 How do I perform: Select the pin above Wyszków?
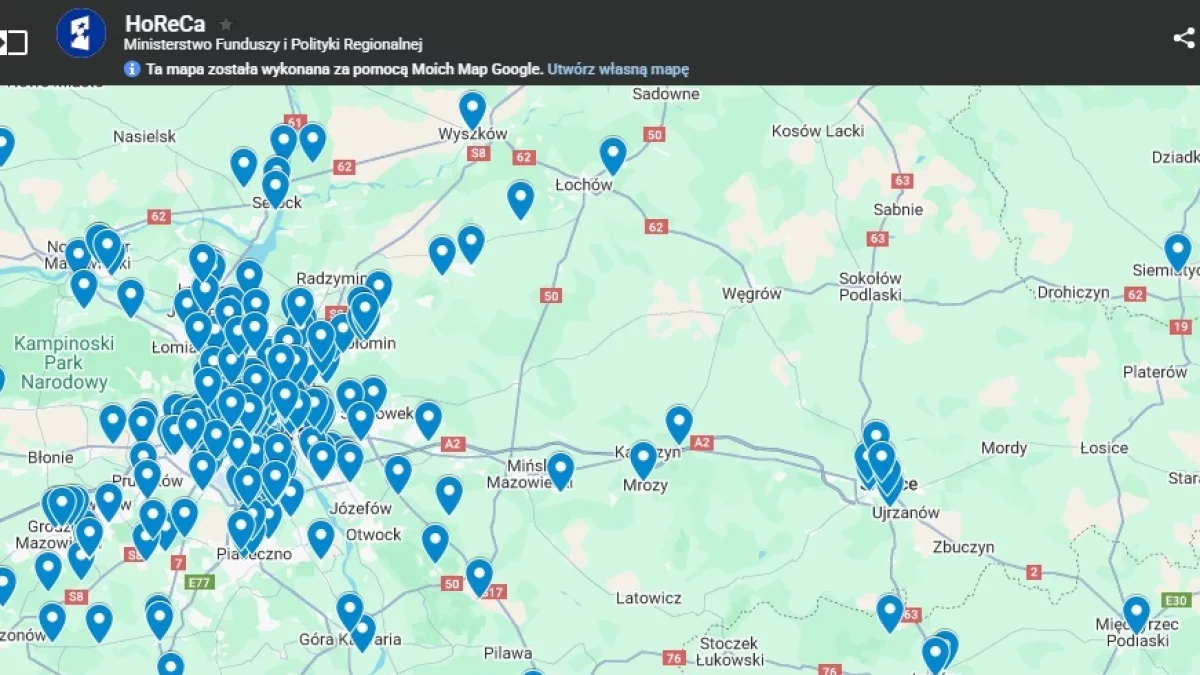coord(472,108)
